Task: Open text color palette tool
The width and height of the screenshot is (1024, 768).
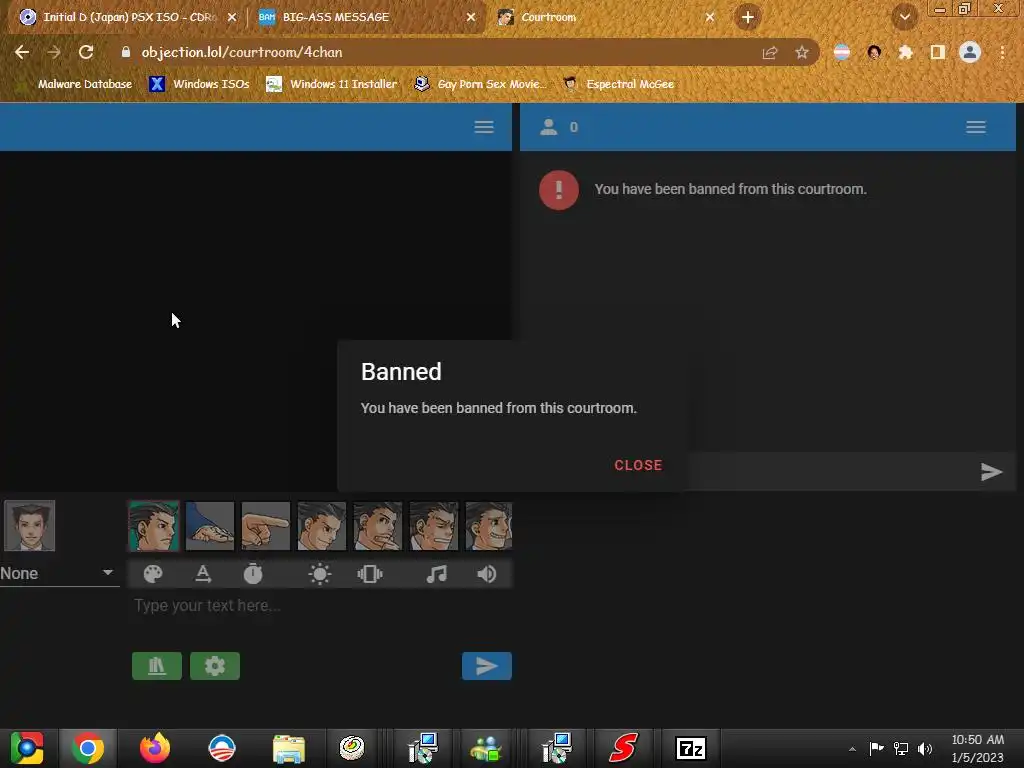Action: (x=153, y=574)
